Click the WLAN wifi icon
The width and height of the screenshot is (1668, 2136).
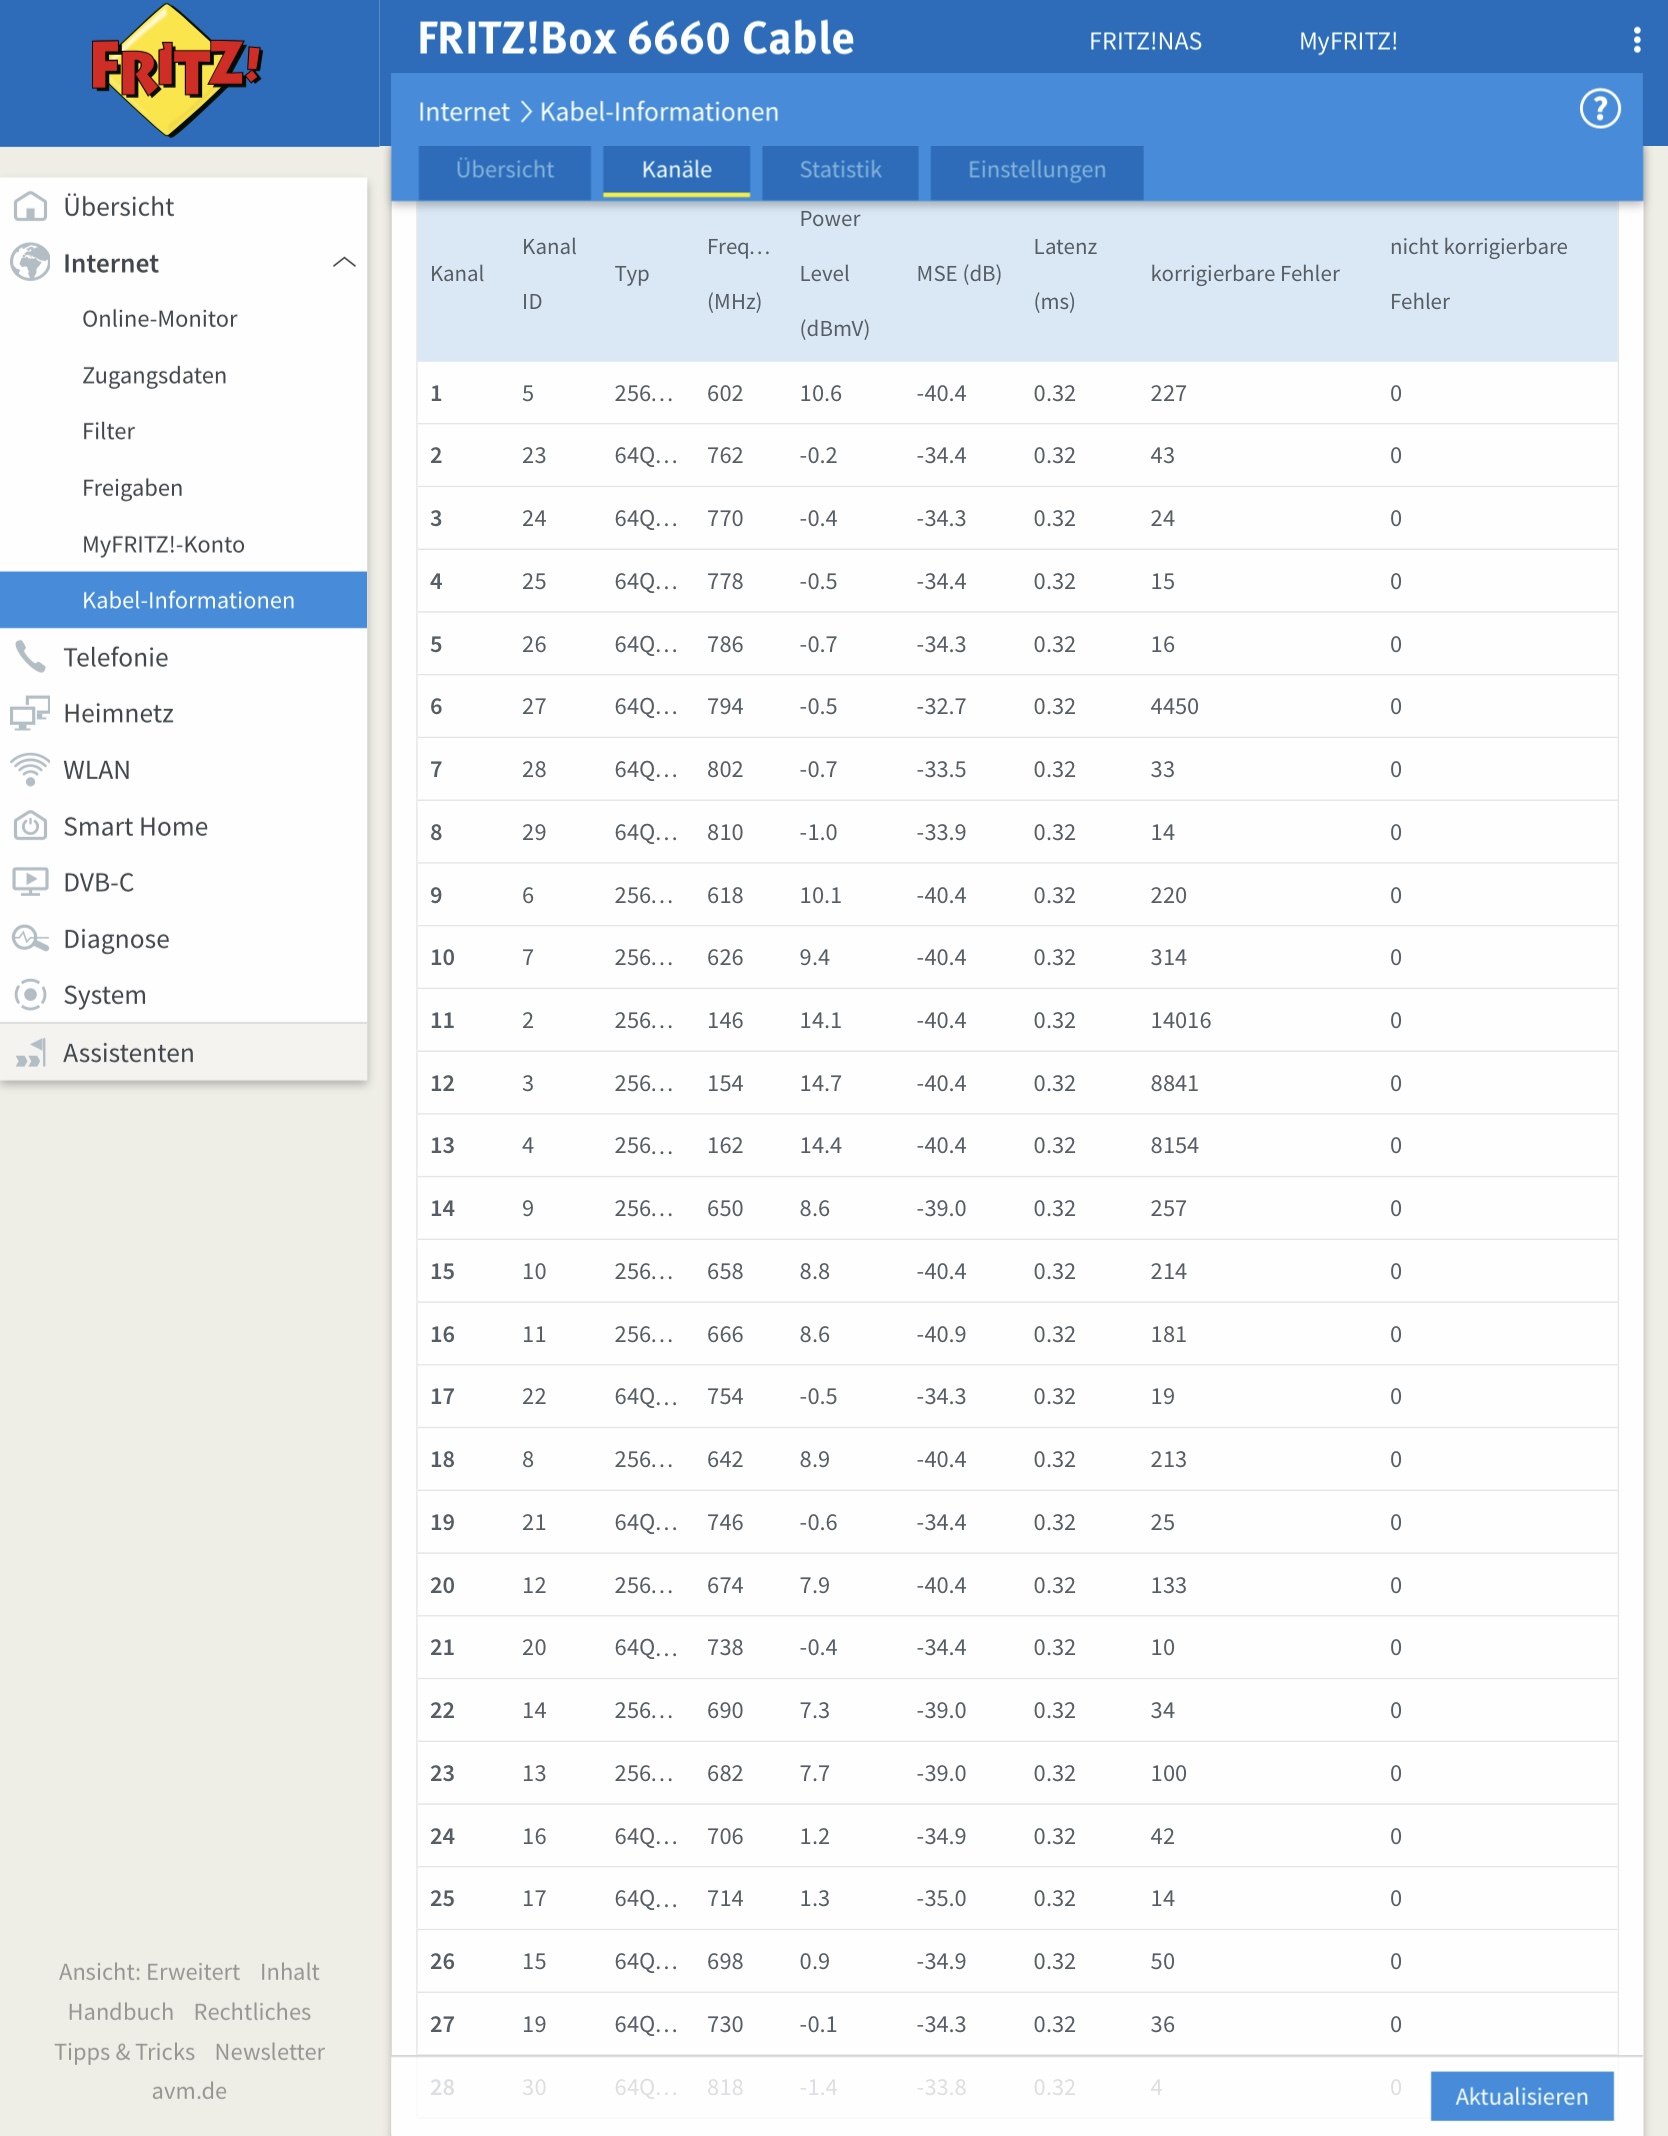click(30, 769)
